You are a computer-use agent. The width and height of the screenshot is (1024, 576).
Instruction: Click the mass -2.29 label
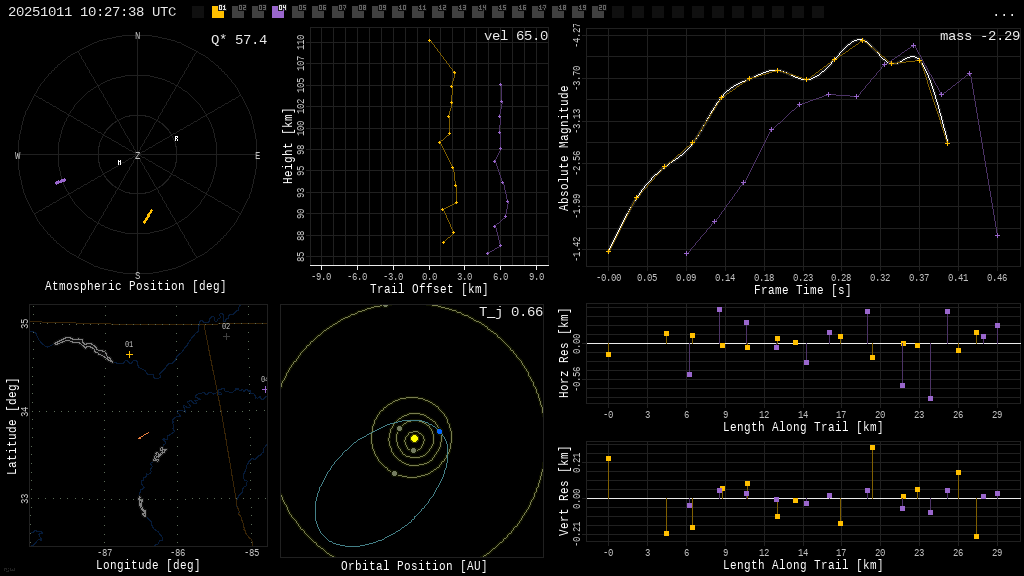tap(979, 36)
